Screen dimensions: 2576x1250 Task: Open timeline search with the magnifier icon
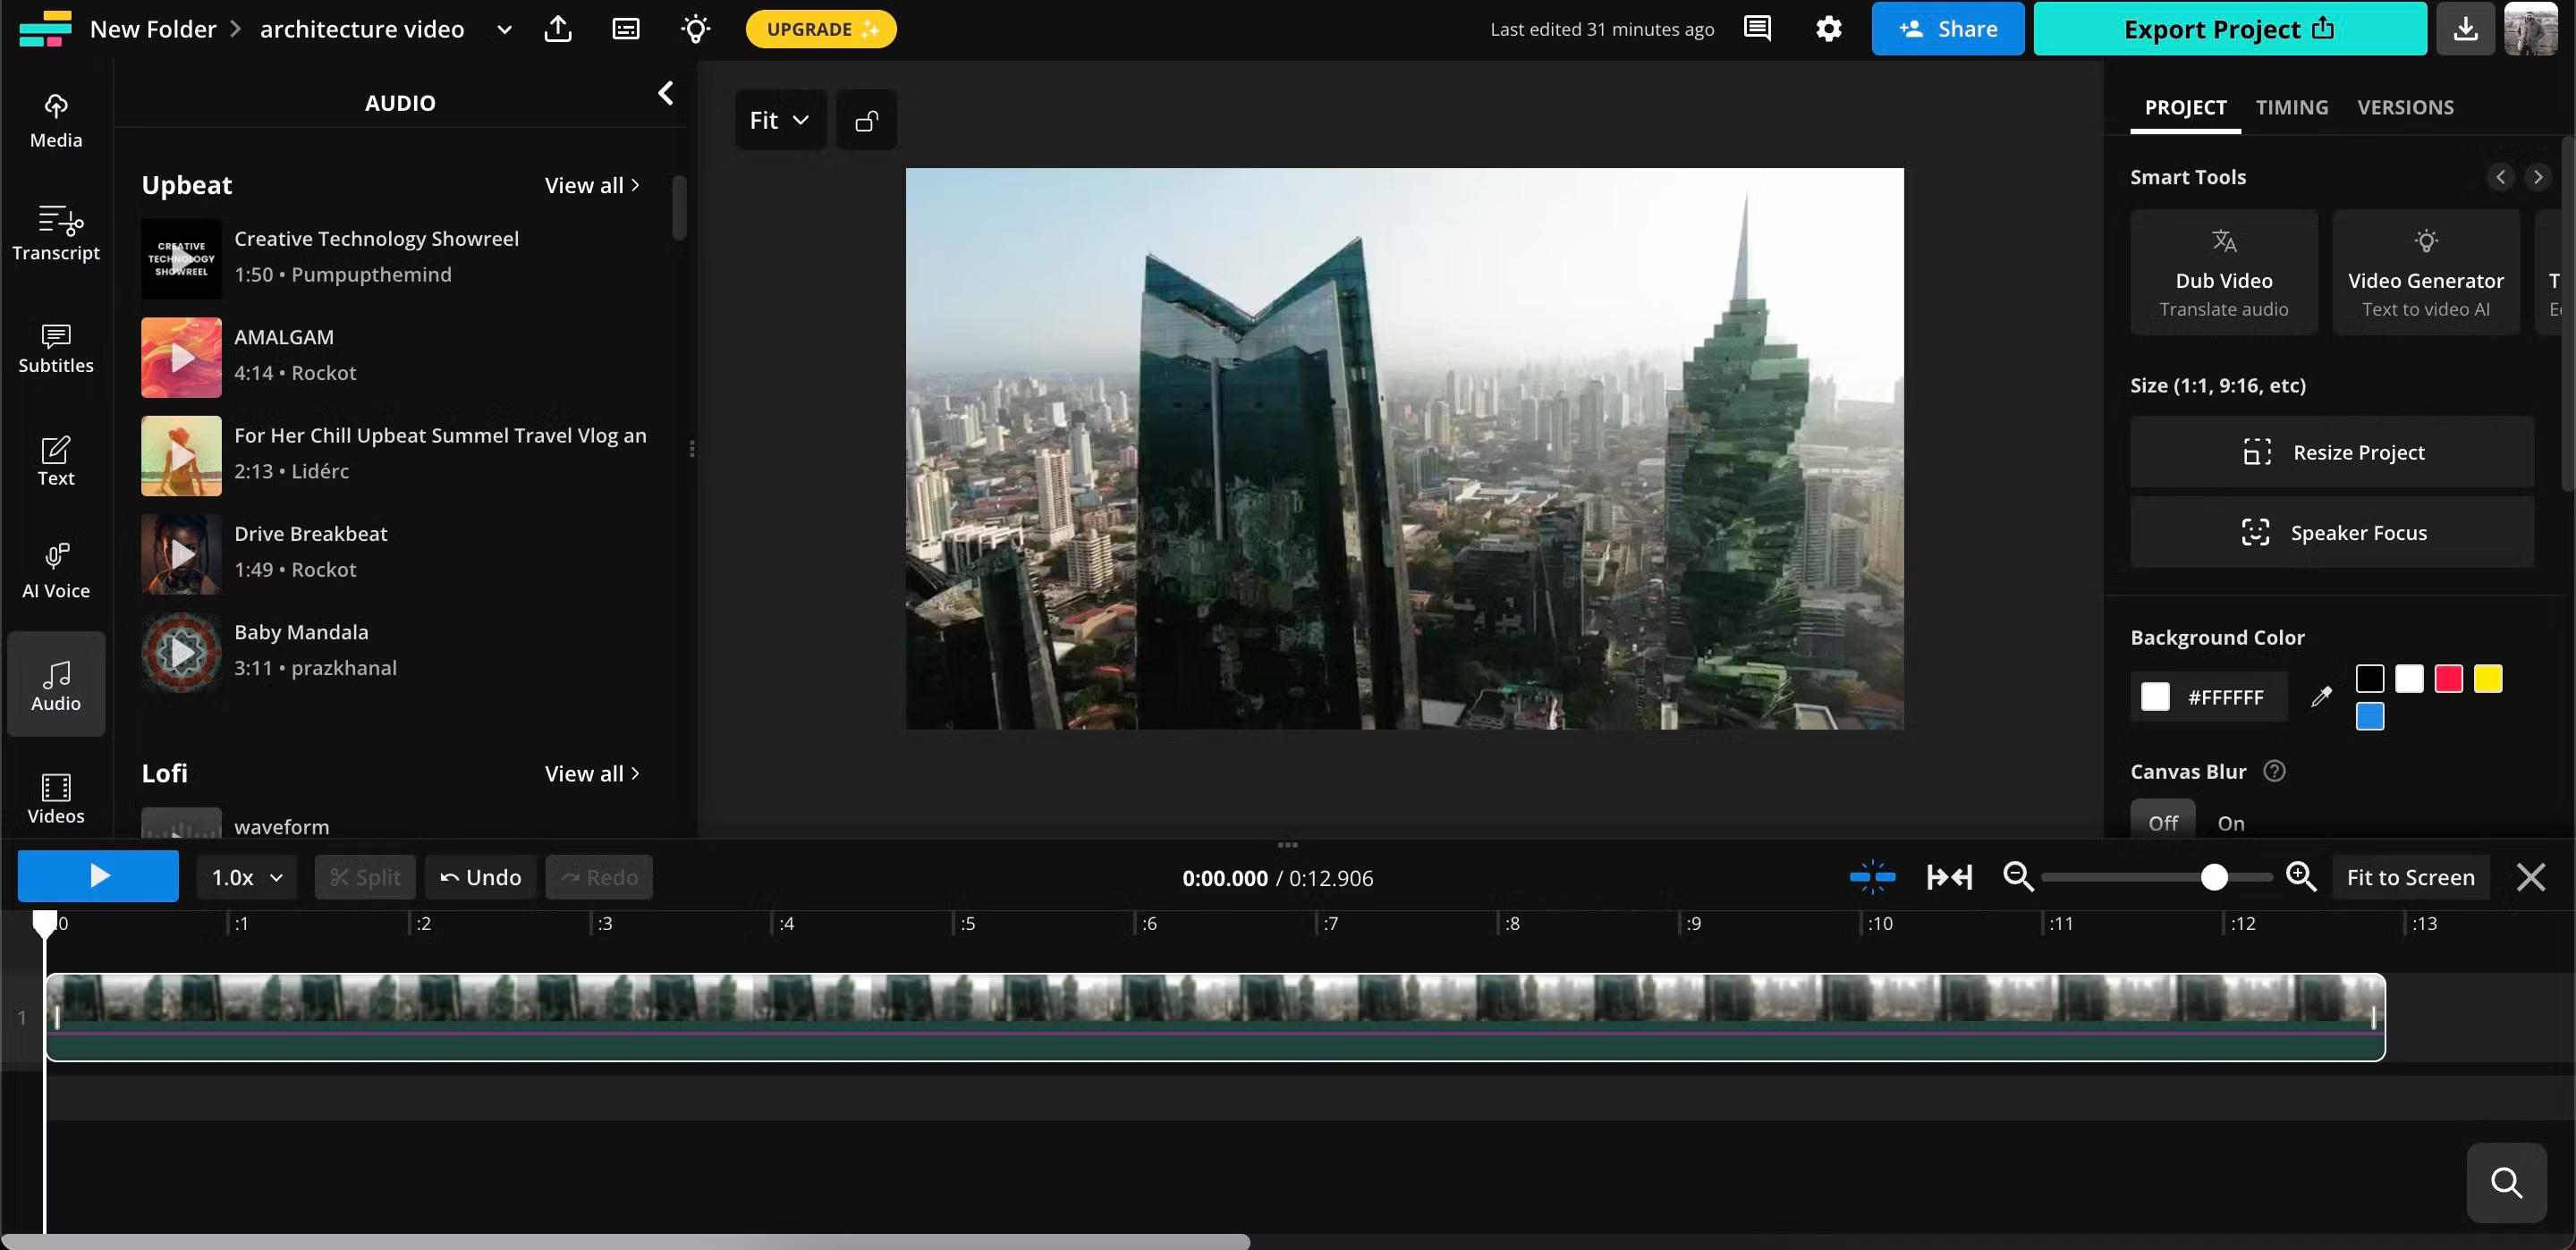(2505, 1183)
